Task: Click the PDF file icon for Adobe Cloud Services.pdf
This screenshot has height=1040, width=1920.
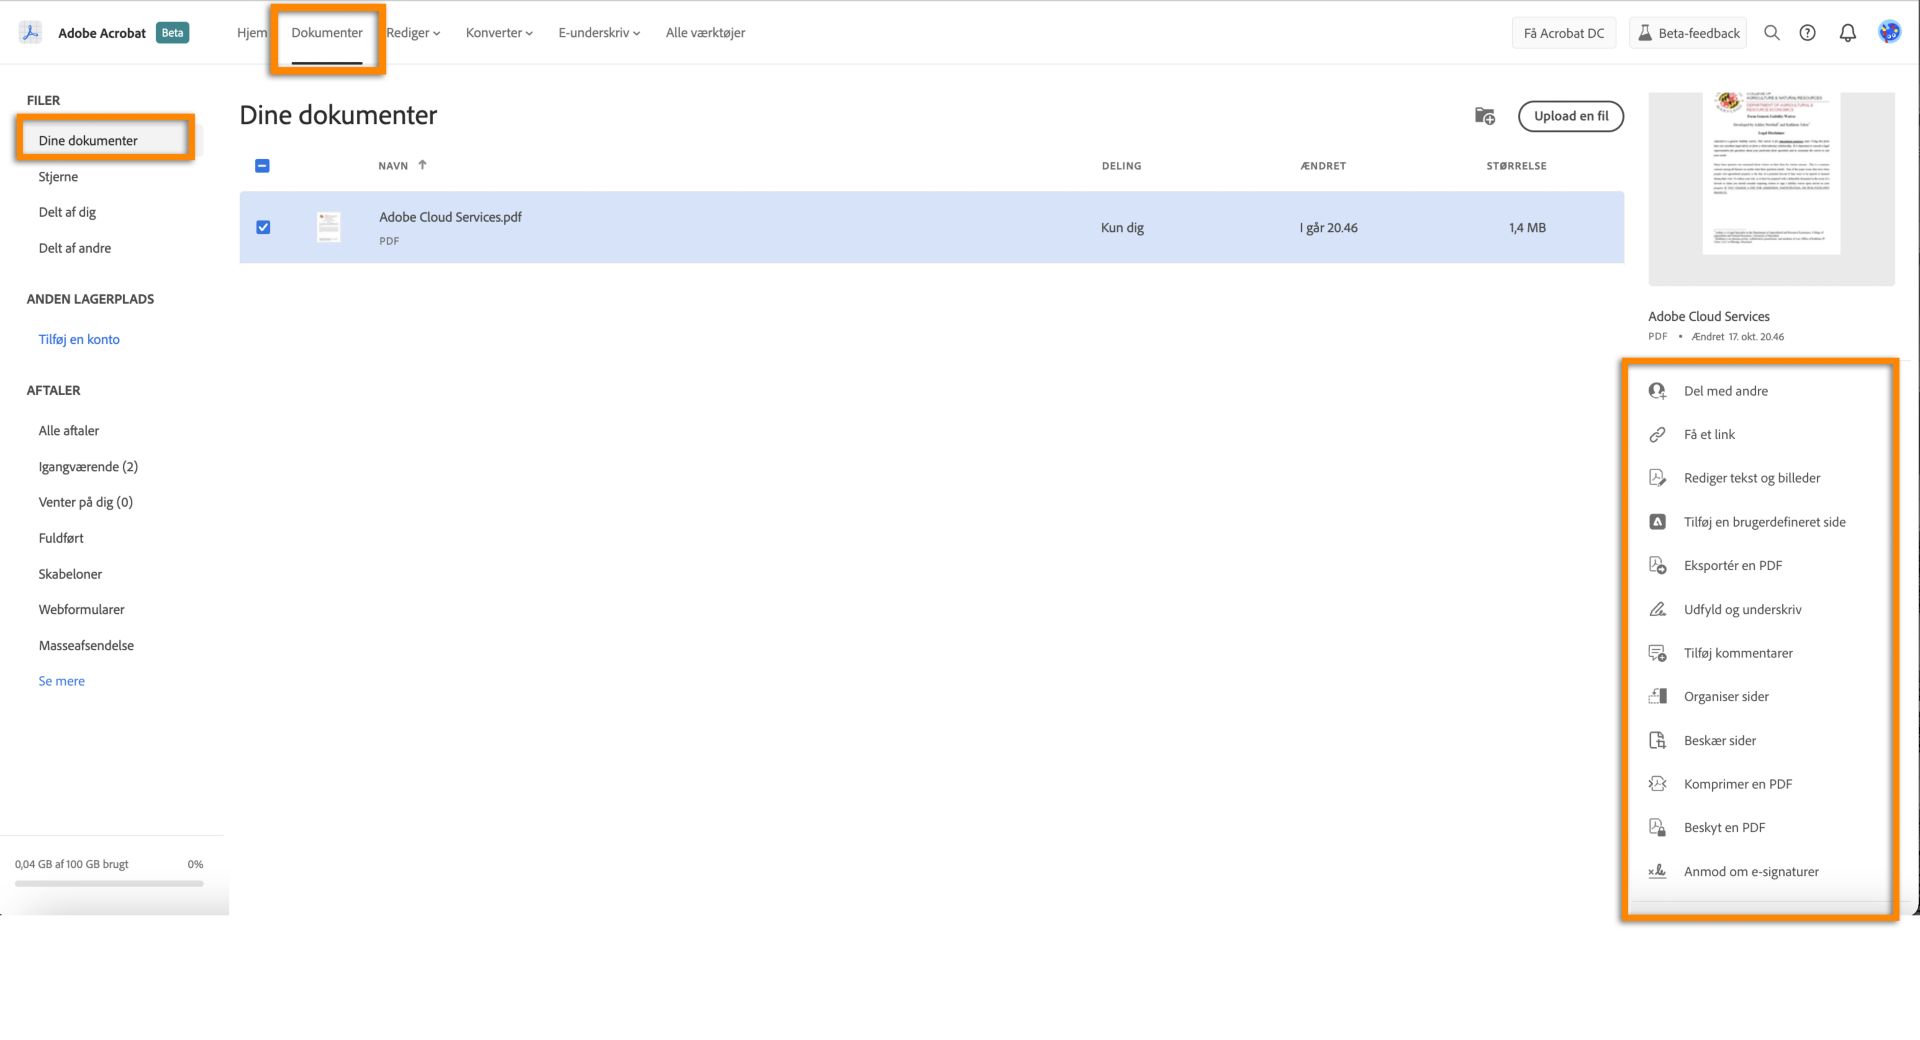Action: click(x=328, y=227)
